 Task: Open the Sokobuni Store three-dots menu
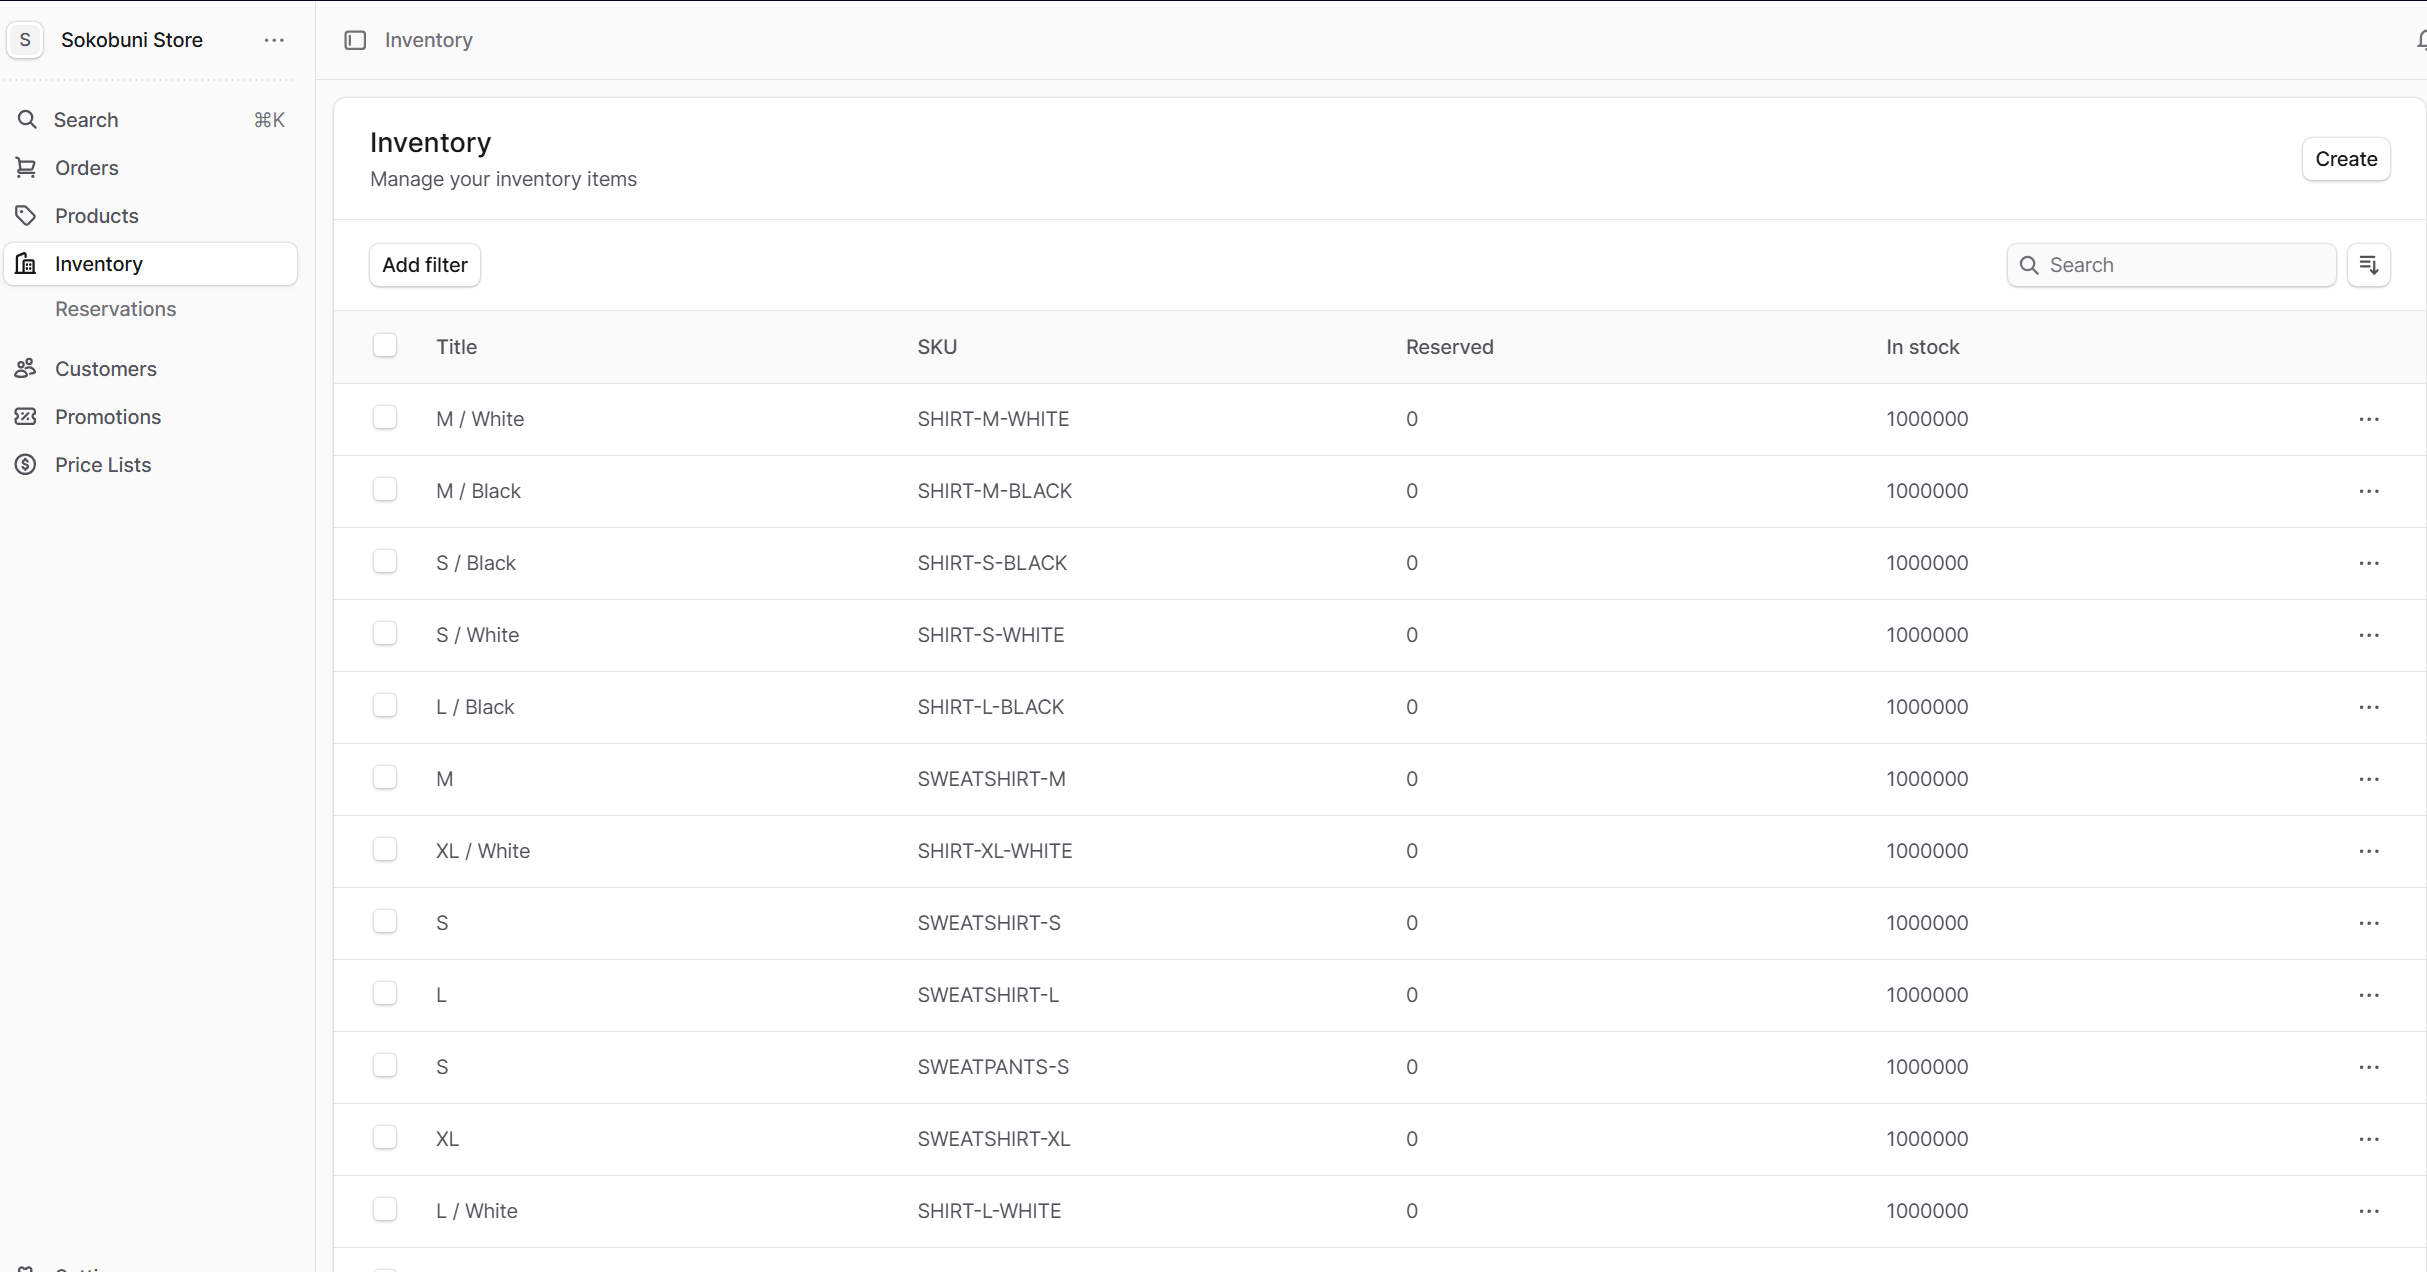[x=274, y=40]
